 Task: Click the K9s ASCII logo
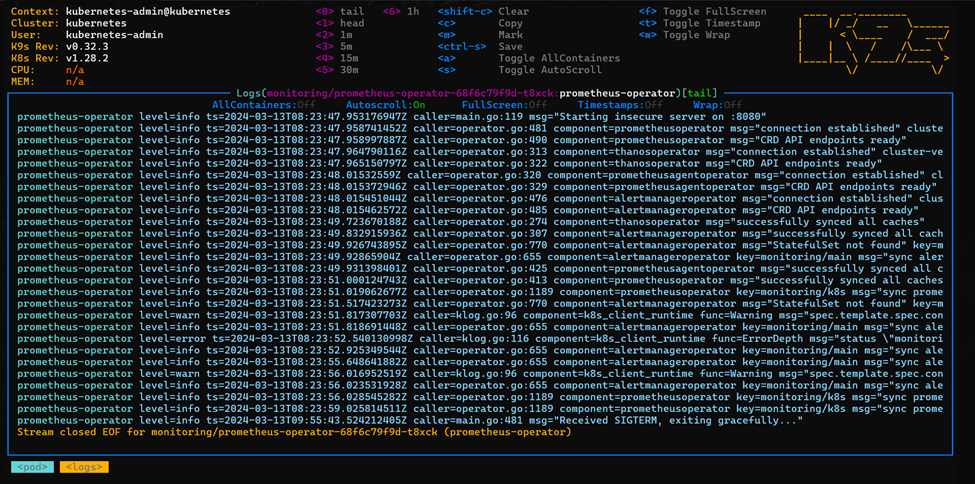coord(874,42)
